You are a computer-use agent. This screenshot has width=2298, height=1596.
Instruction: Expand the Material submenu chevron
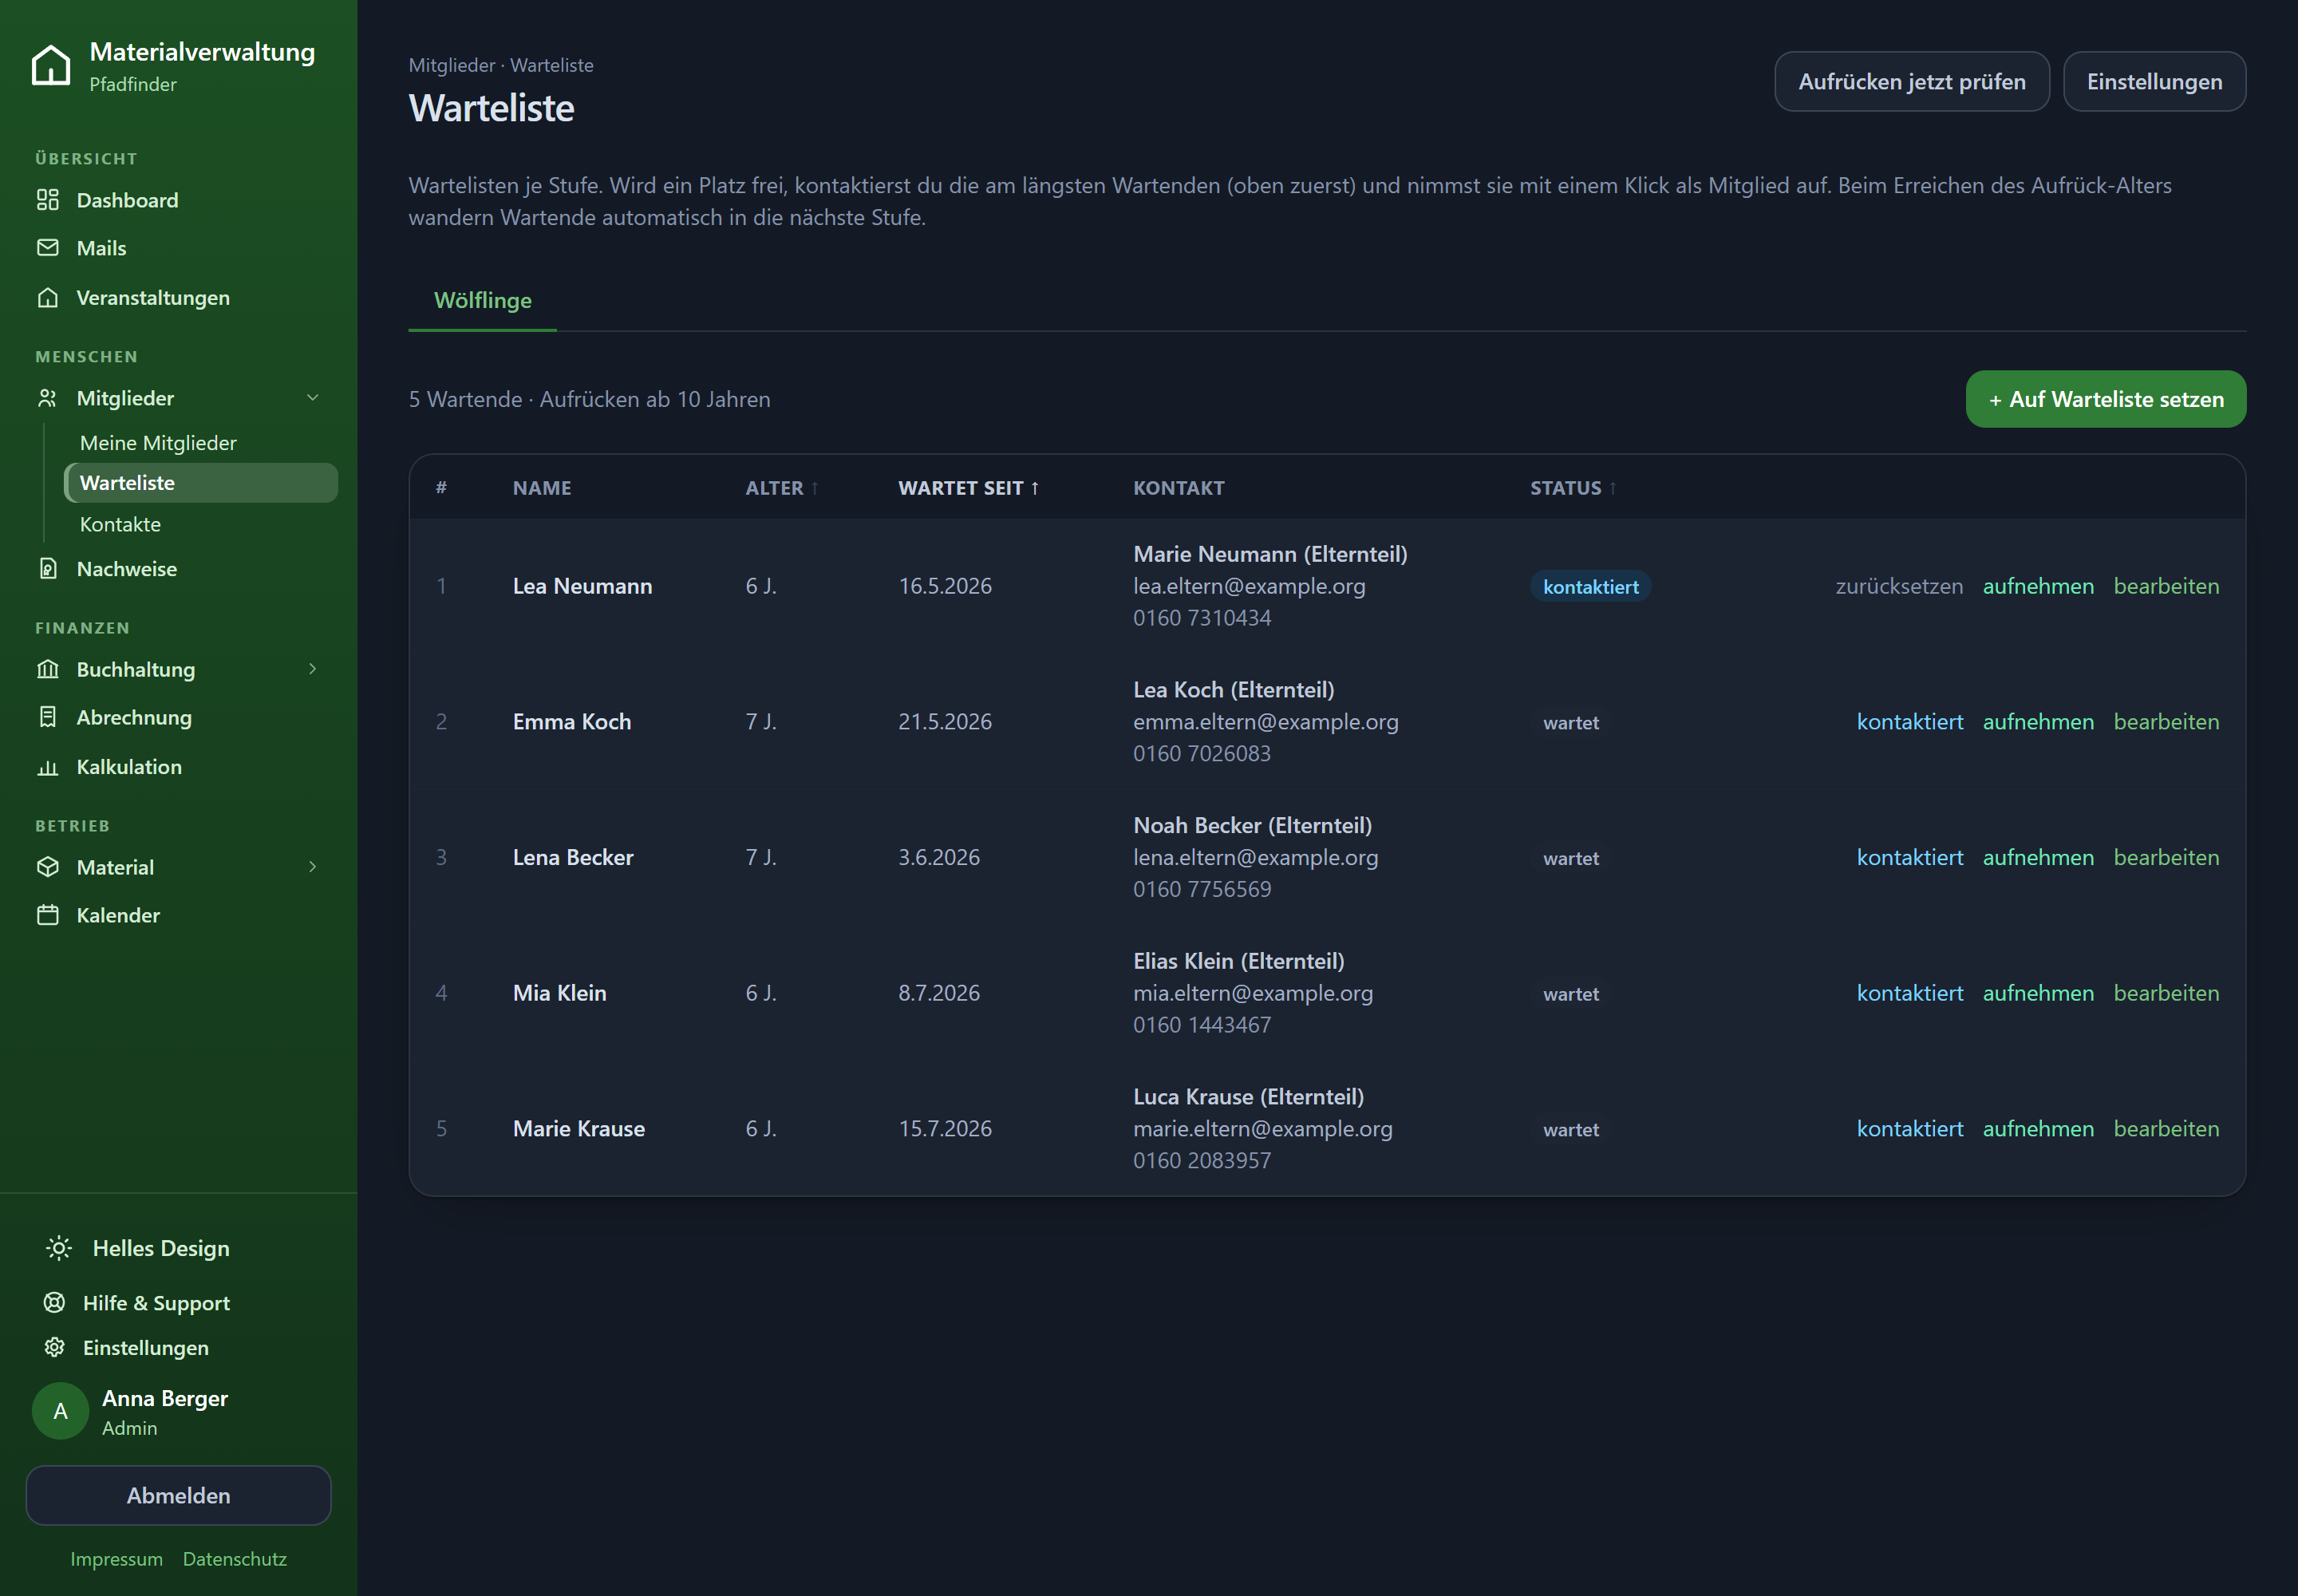[313, 867]
